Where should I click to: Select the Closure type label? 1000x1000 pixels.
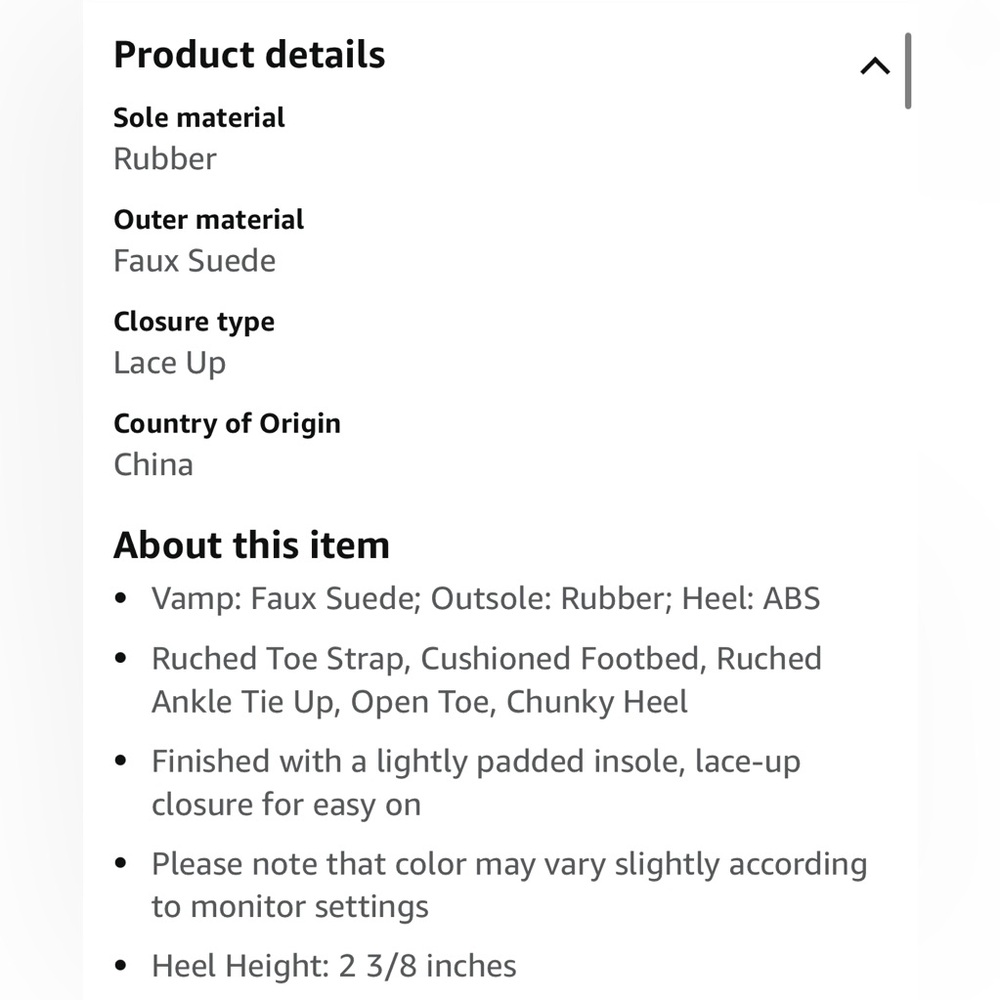point(194,322)
